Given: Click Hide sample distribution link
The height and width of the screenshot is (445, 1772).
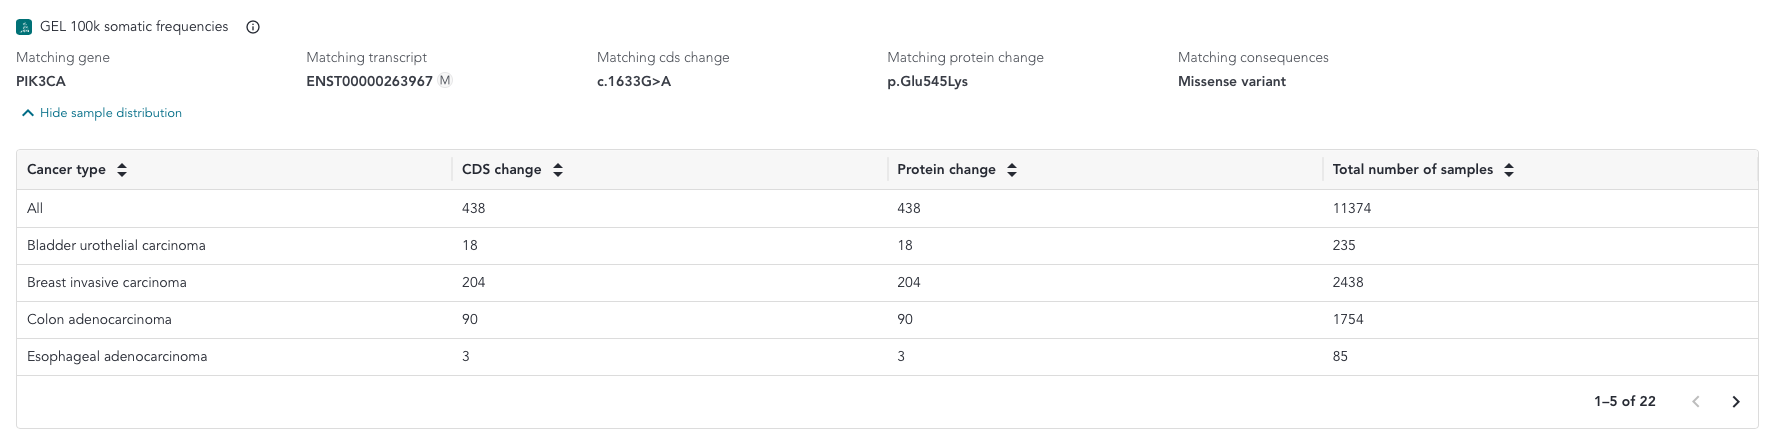Looking at the screenshot, I should click(x=111, y=113).
